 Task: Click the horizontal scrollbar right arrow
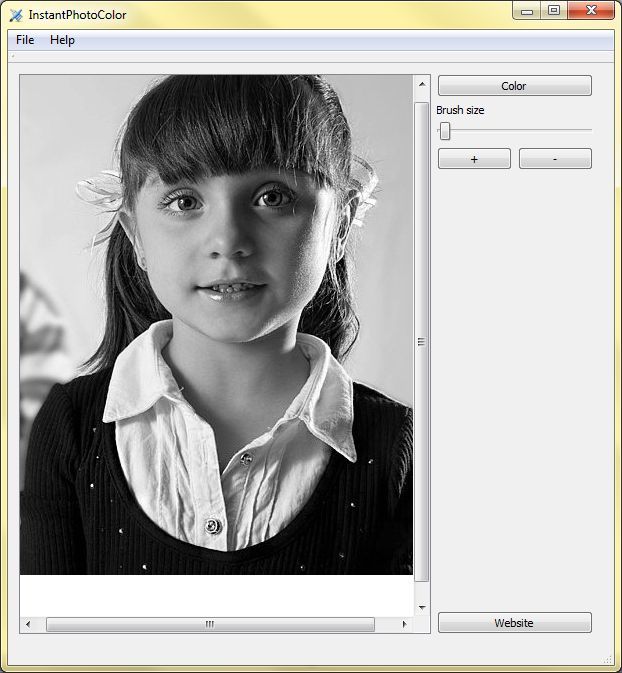[x=404, y=624]
